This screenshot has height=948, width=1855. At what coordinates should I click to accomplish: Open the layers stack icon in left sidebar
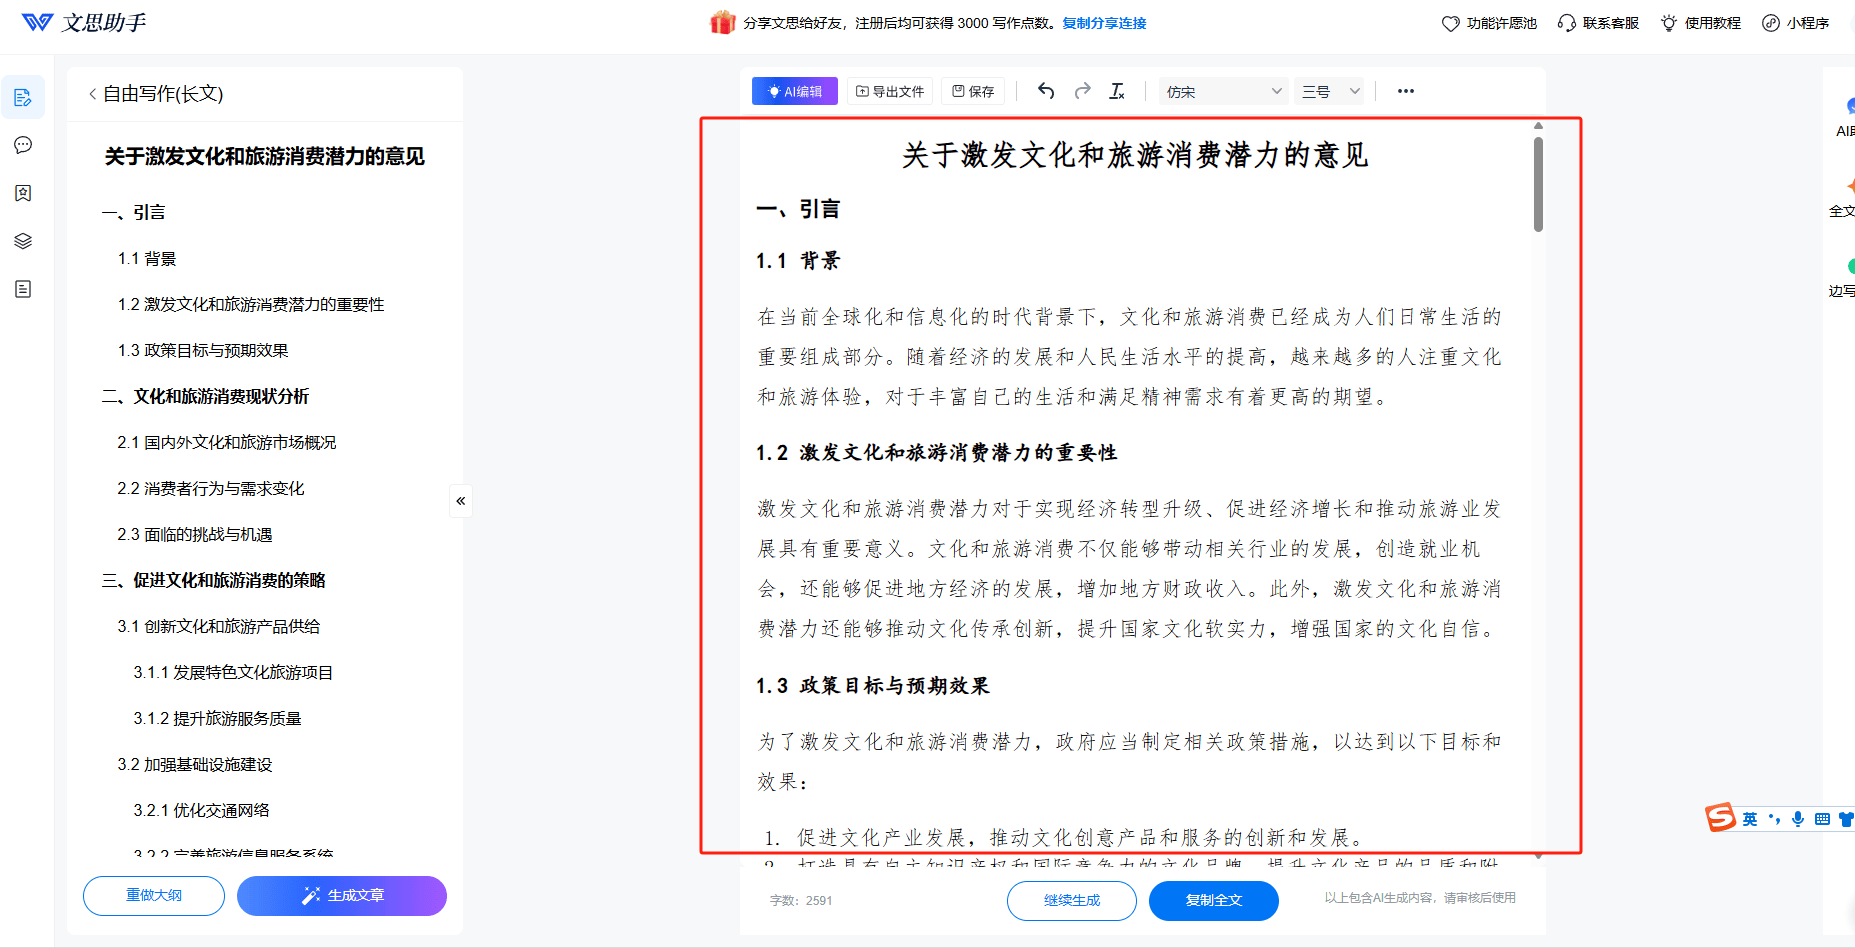[x=23, y=241]
